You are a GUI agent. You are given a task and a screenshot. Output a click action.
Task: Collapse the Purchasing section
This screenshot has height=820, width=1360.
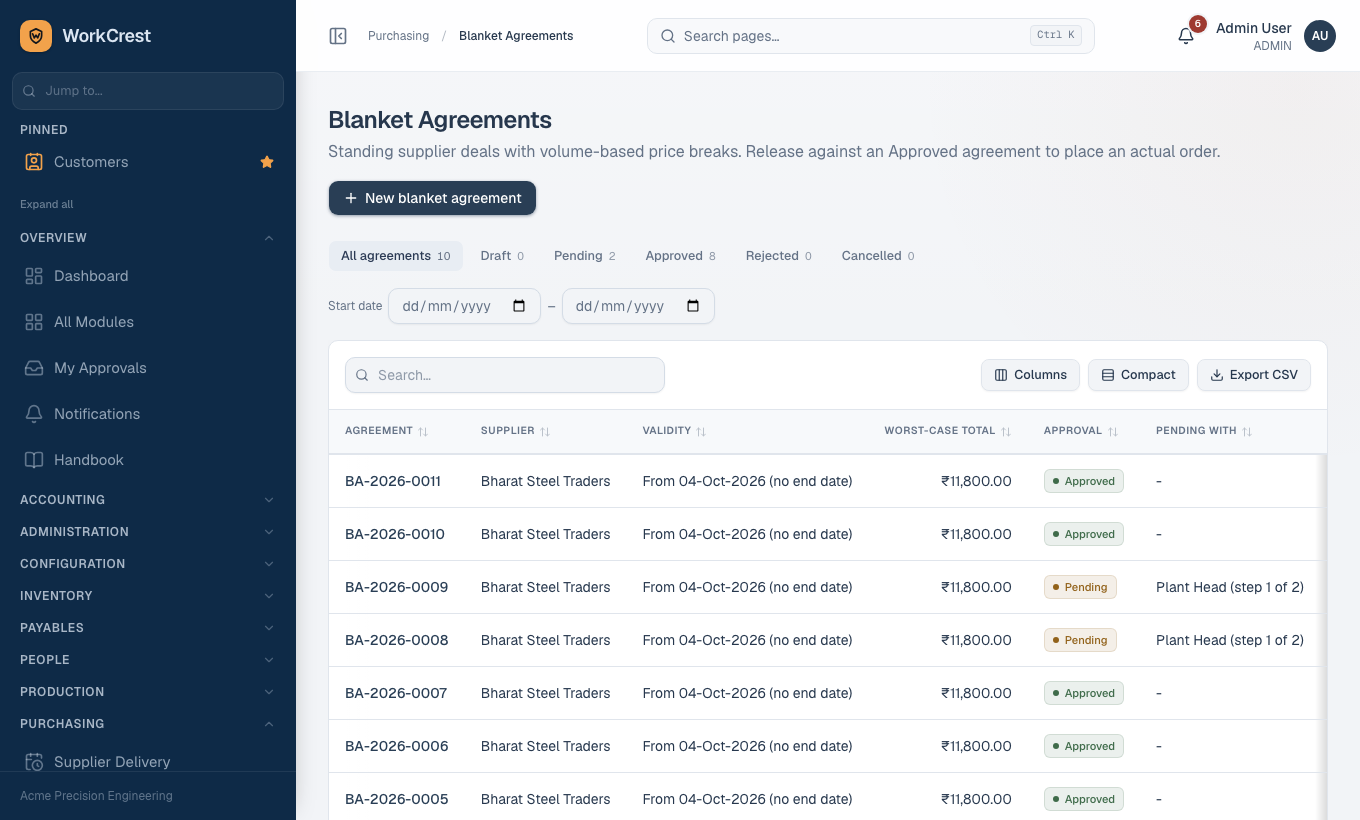coord(148,724)
